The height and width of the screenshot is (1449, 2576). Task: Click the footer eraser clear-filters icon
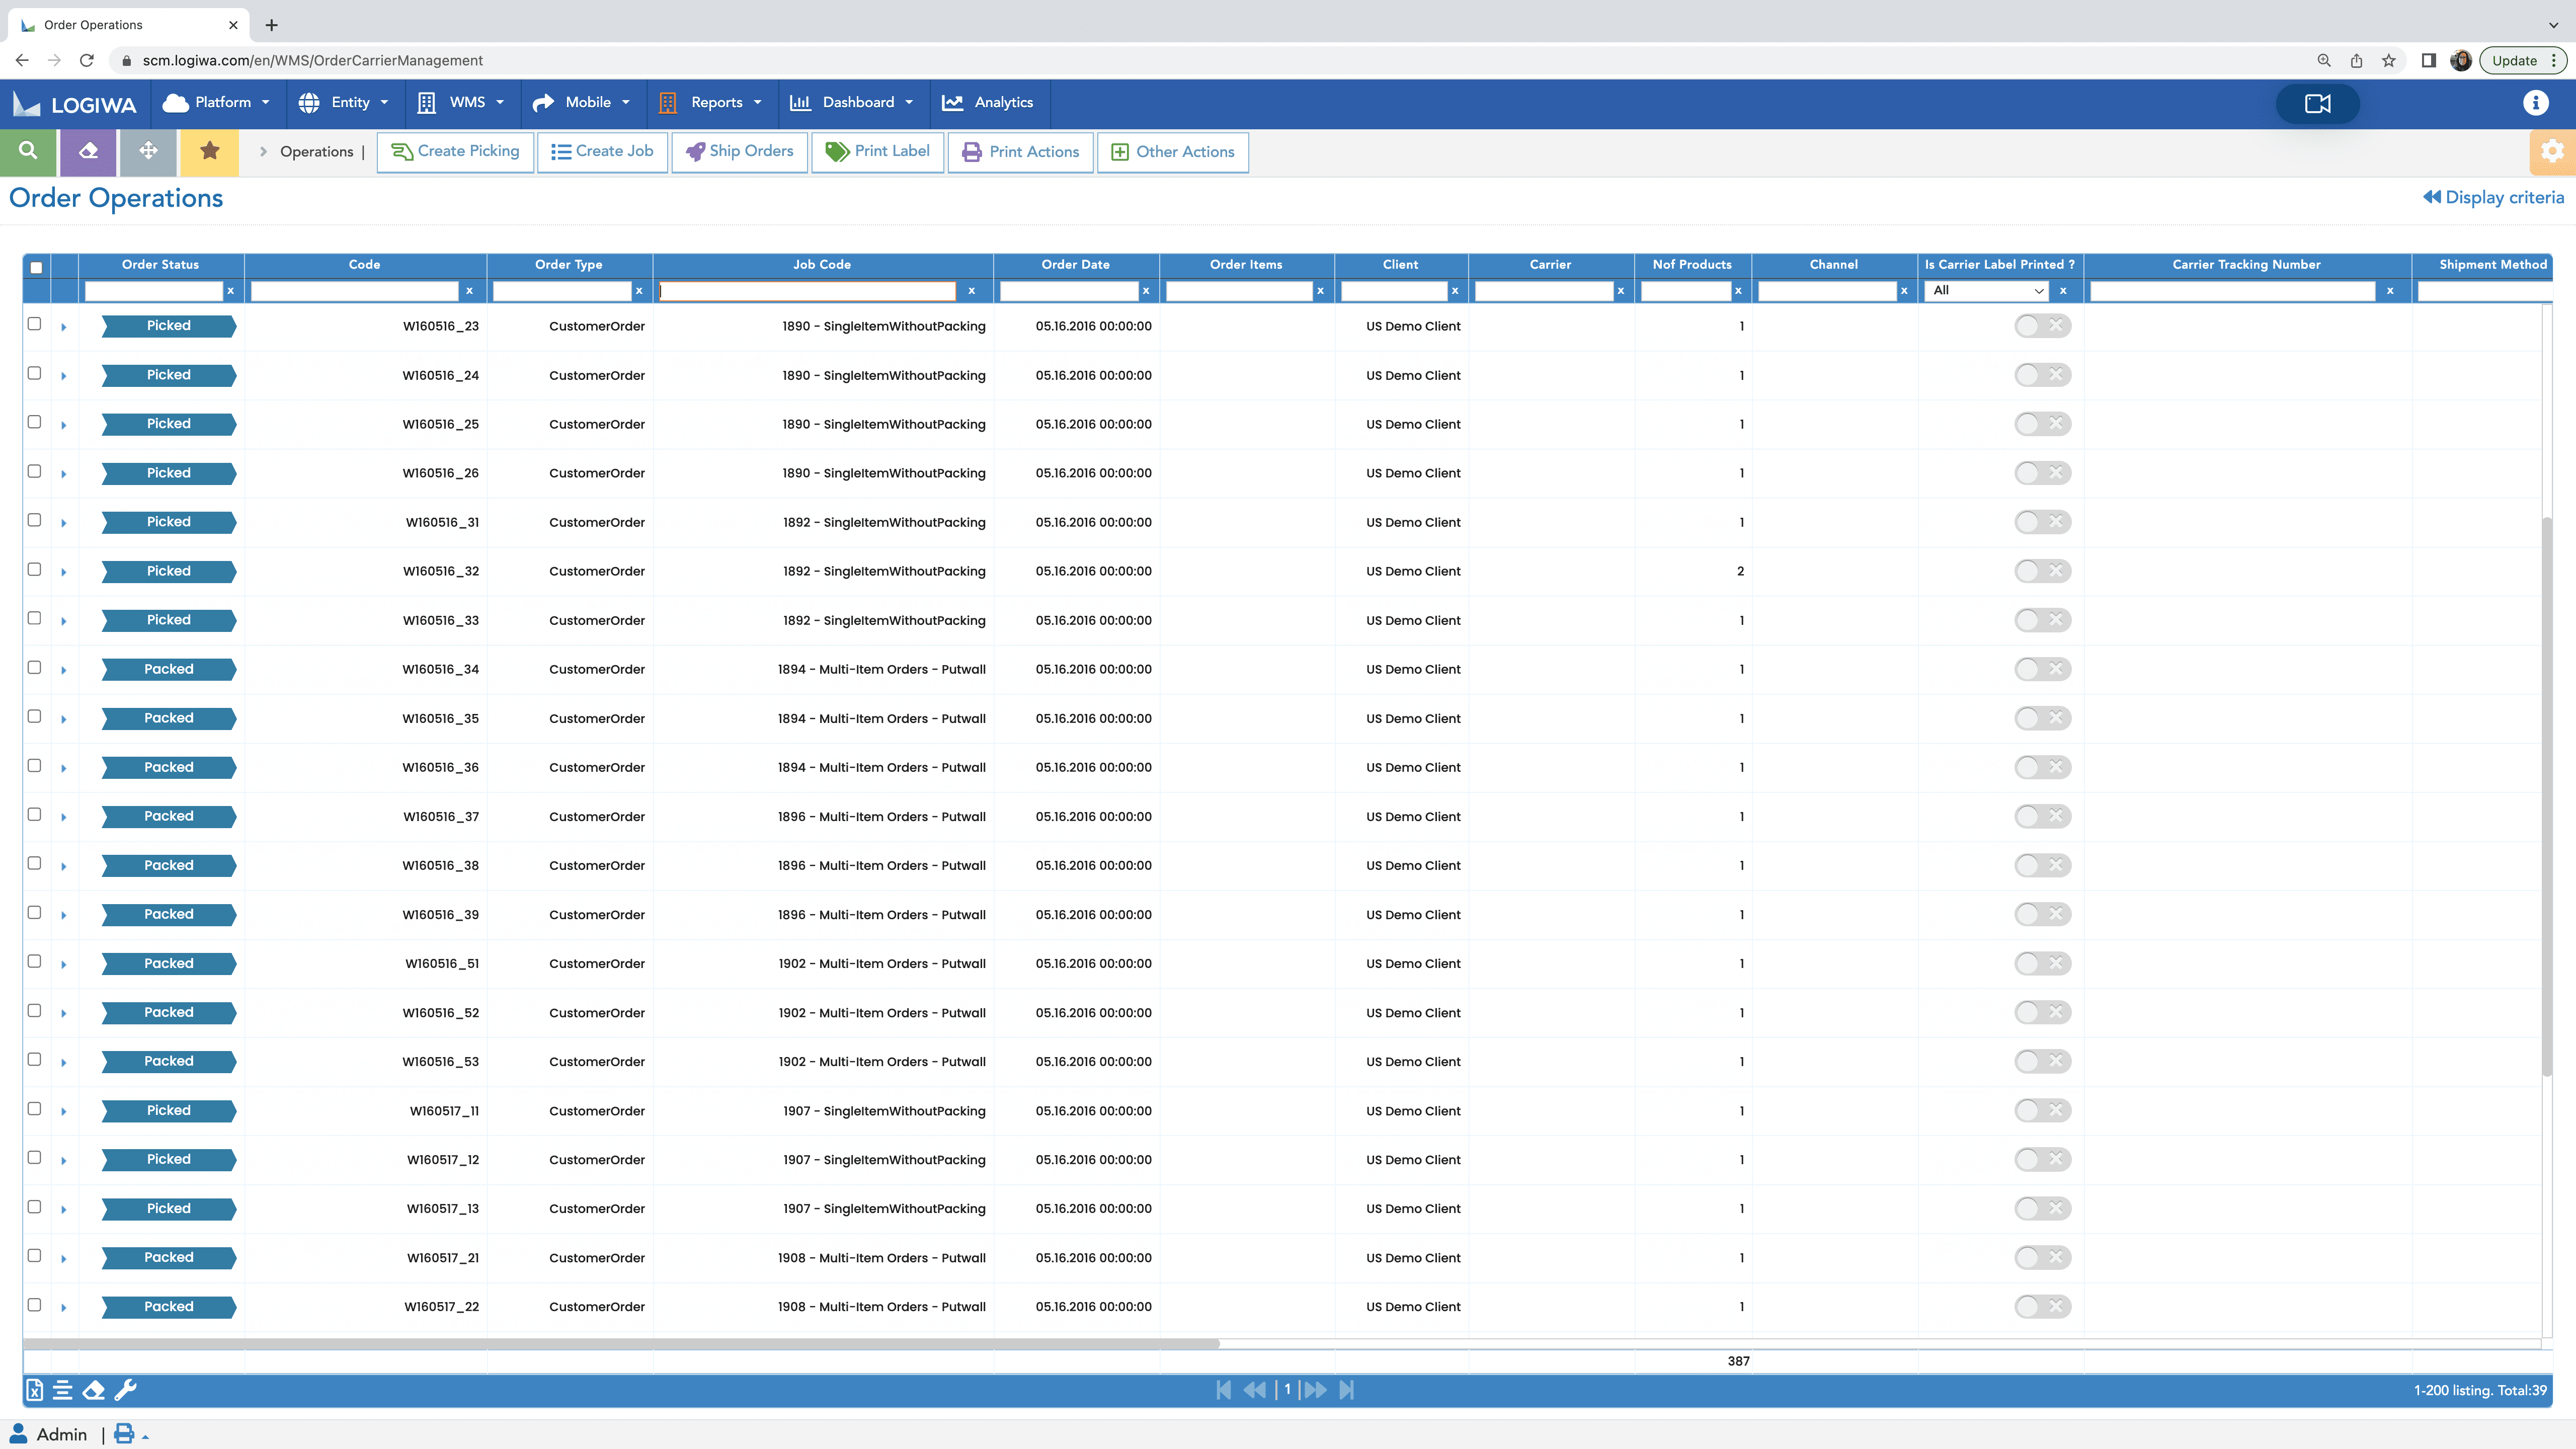pyautogui.click(x=94, y=1390)
